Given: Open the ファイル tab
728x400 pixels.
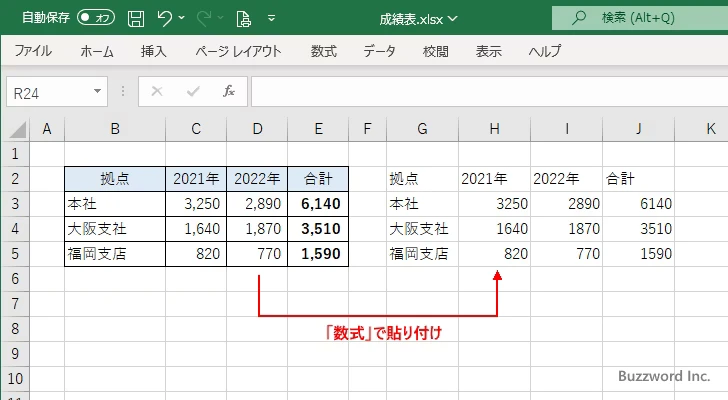Looking at the screenshot, I should click(x=33, y=51).
